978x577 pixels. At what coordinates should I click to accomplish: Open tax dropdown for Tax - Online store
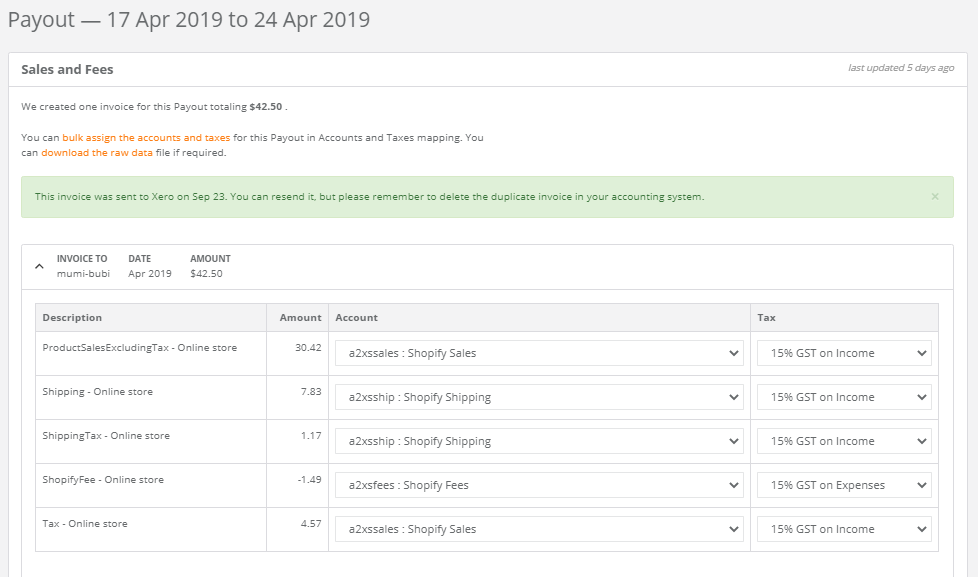(x=844, y=529)
